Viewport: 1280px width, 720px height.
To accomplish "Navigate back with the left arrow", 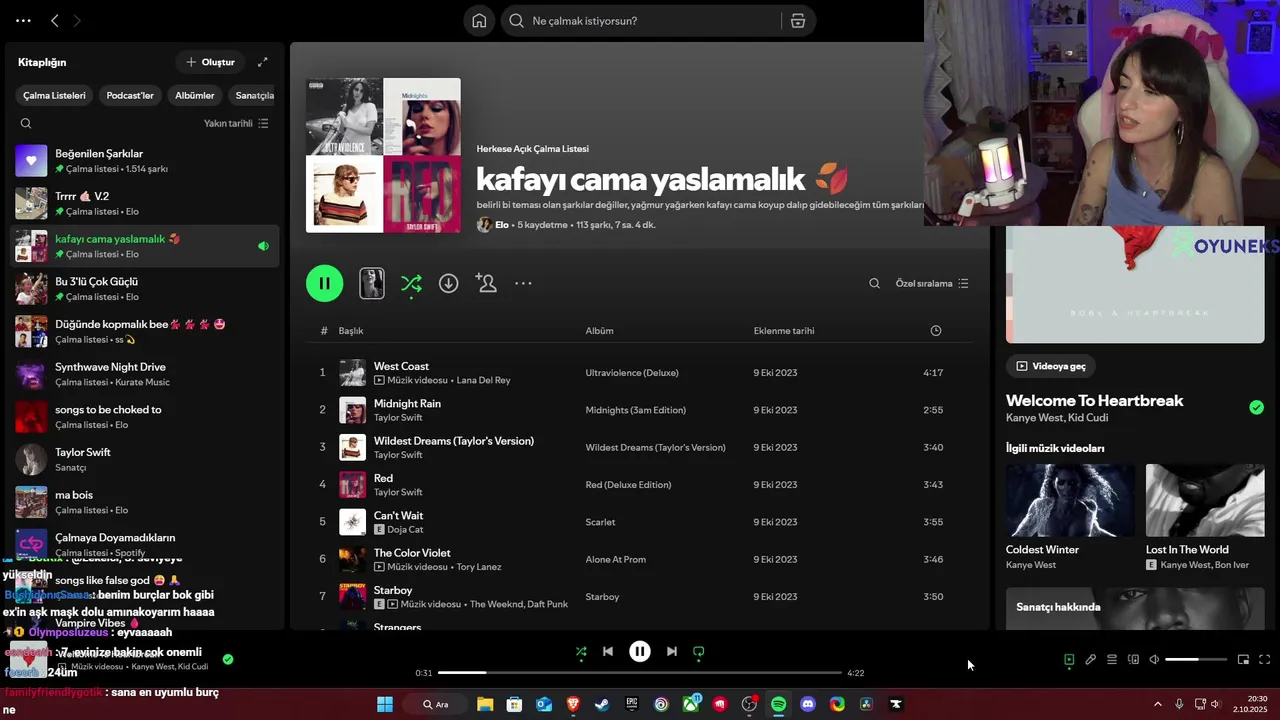I will (55, 20).
